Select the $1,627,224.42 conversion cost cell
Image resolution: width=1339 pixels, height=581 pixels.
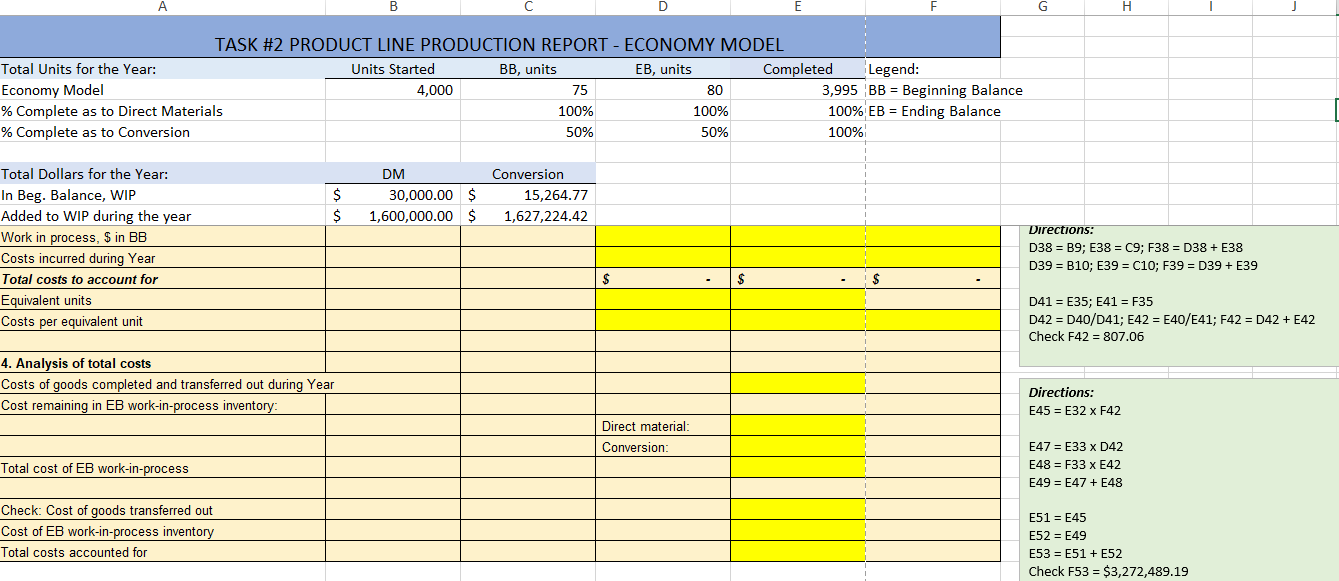pos(530,215)
